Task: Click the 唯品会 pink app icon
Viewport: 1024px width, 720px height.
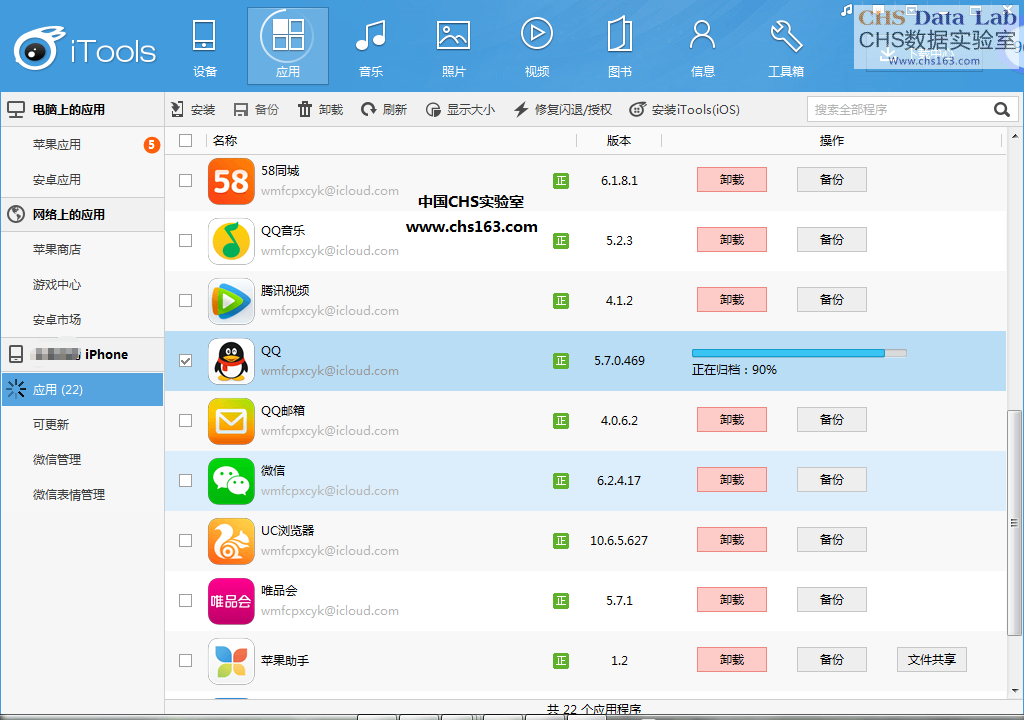Action: point(231,601)
